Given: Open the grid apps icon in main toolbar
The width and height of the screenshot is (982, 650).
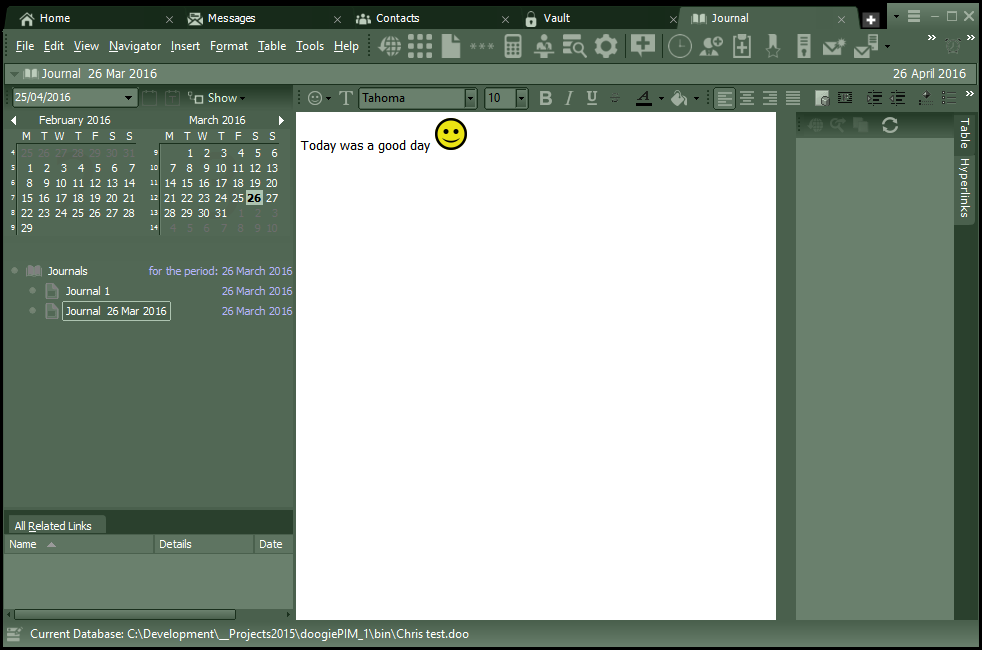Looking at the screenshot, I should pyautogui.click(x=420, y=46).
